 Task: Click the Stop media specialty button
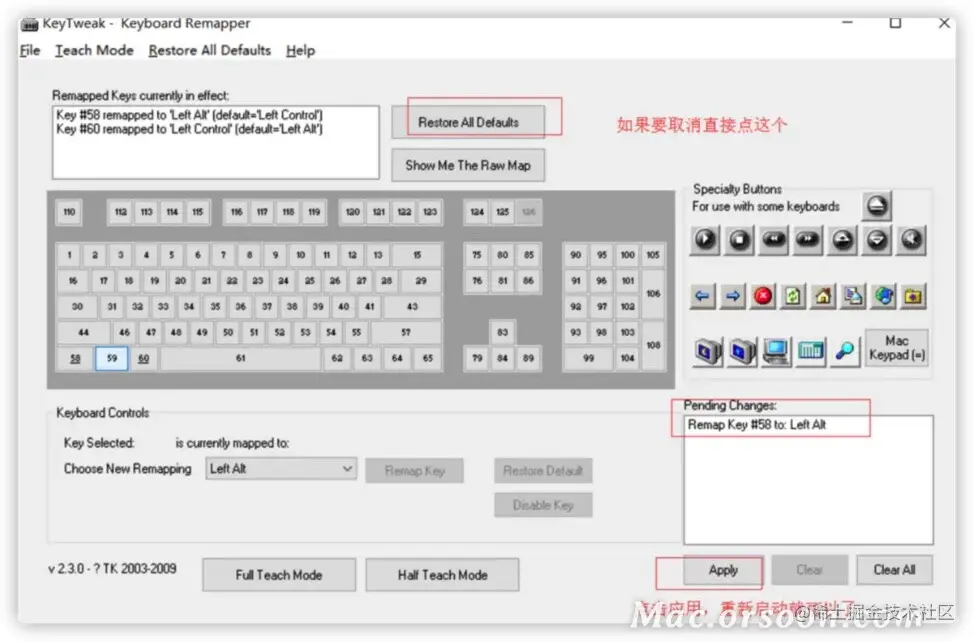pos(739,240)
